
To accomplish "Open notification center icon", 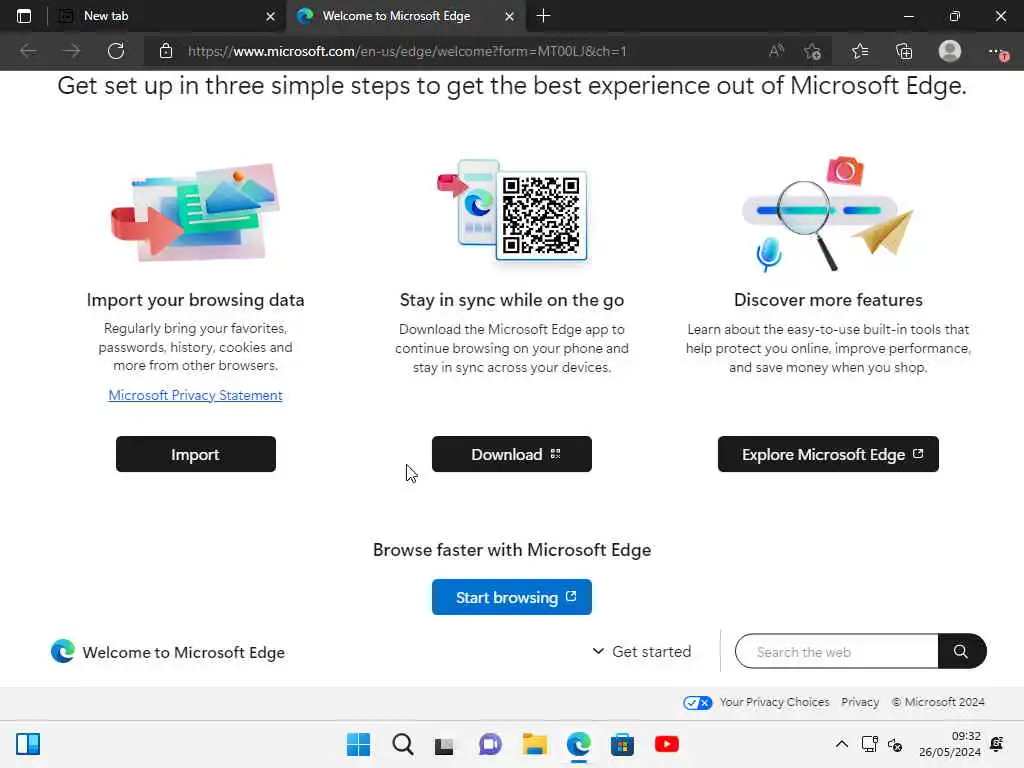I will (x=997, y=744).
